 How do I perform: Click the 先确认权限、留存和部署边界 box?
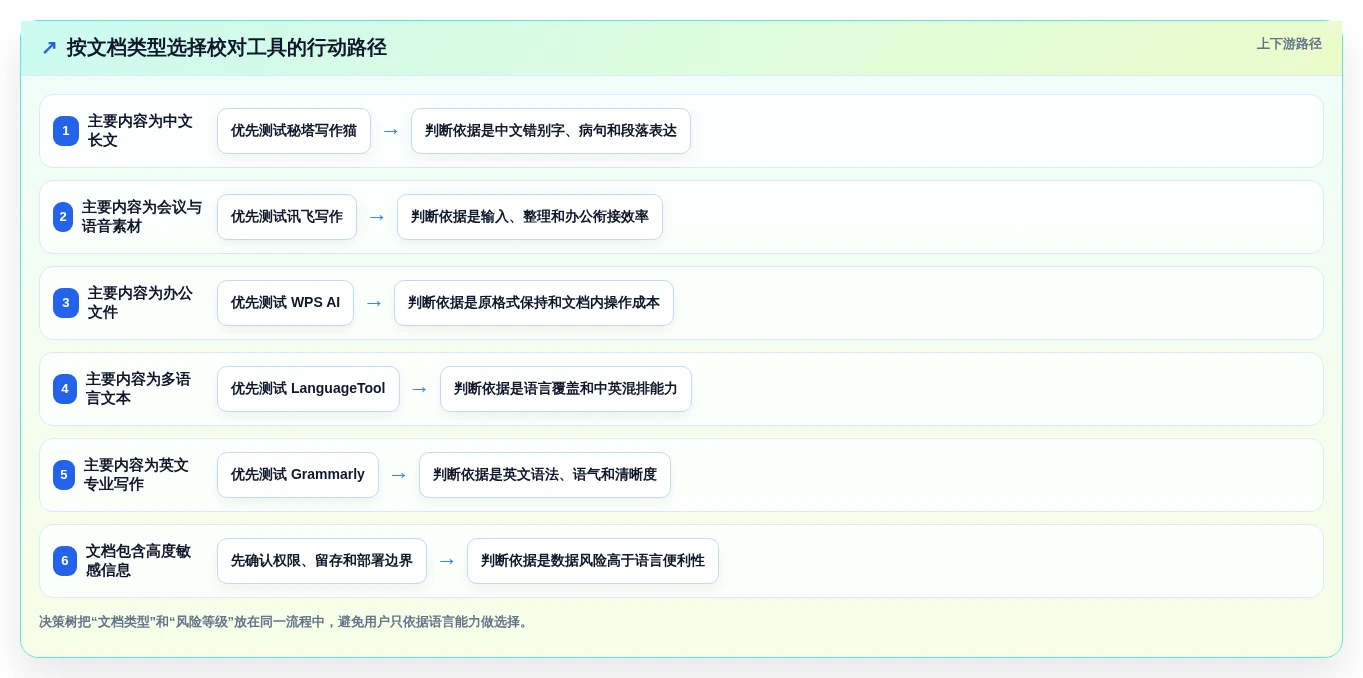coord(322,561)
